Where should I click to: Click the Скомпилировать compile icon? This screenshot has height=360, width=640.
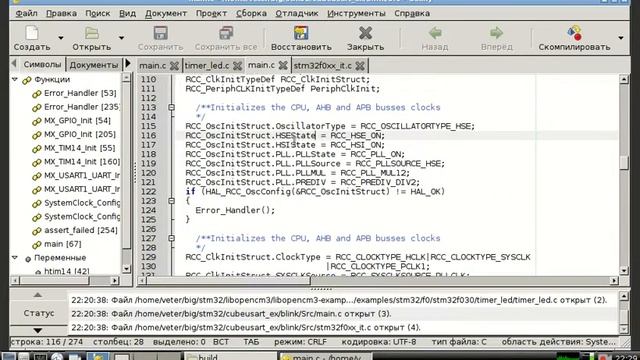pos(574,33)
